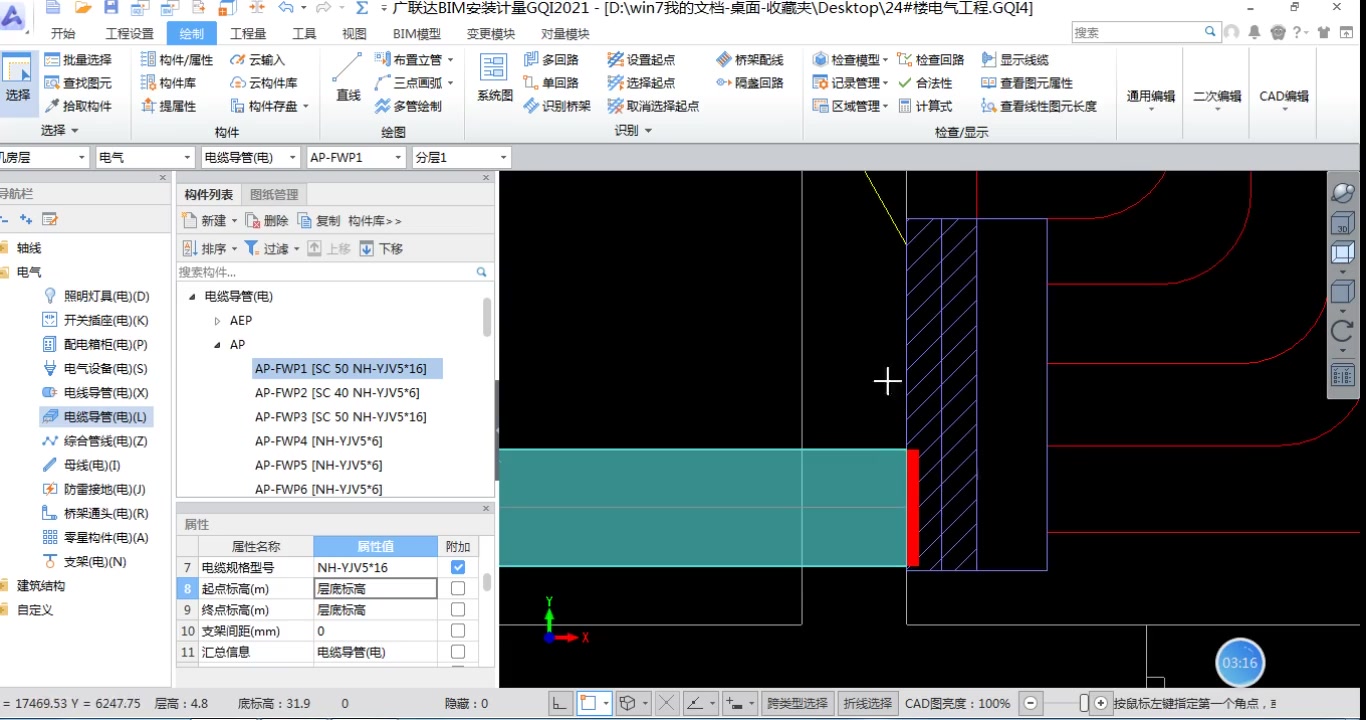Attach the 电缆规格型号 property checkbox
The image size is (1366, 720).
tap(458, 567)
